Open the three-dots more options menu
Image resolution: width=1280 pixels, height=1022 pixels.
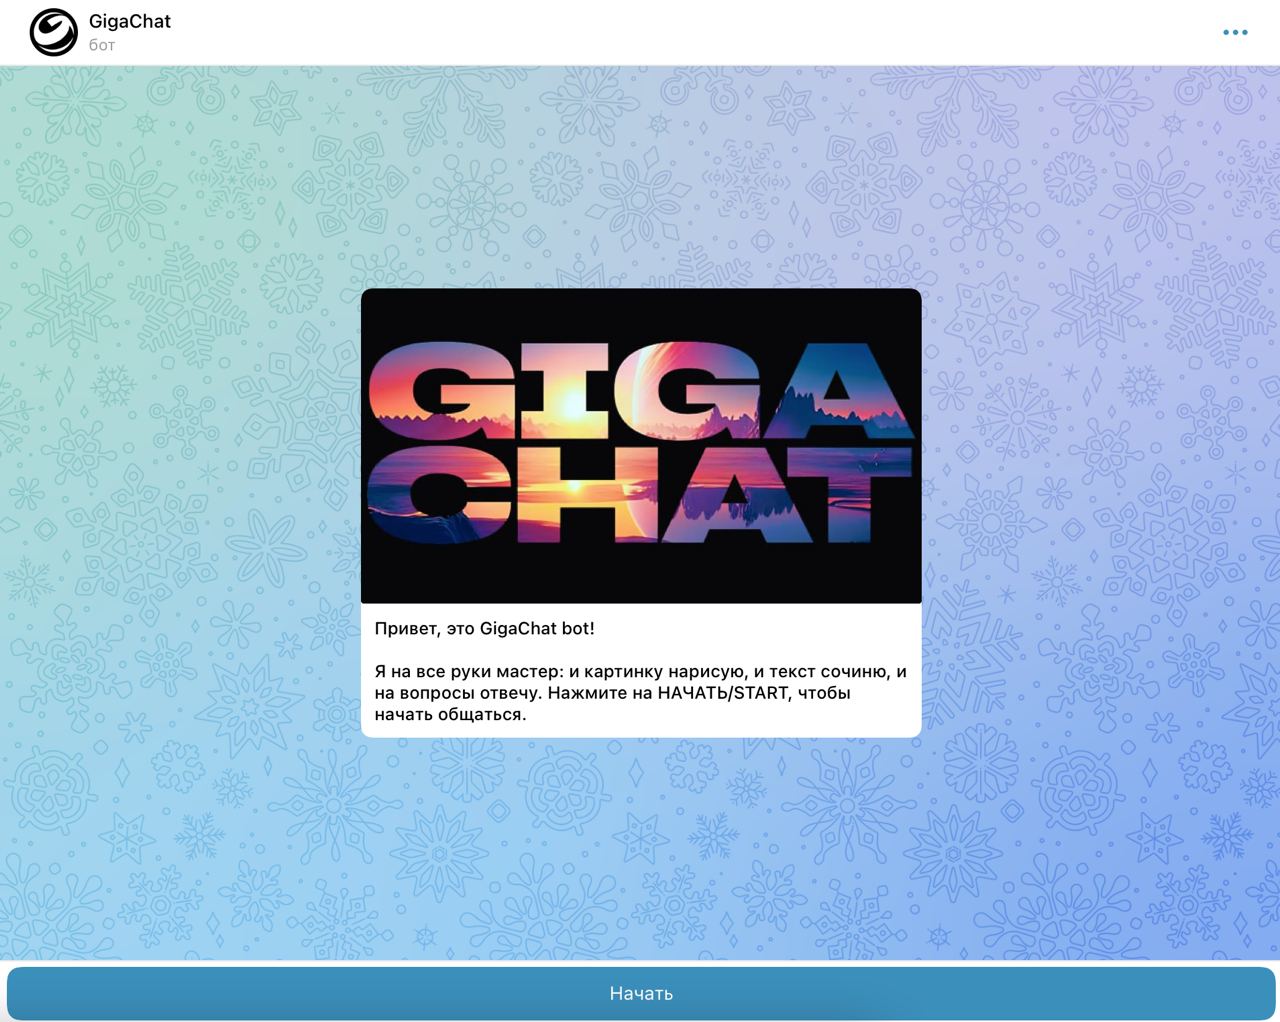[1235, 32]
